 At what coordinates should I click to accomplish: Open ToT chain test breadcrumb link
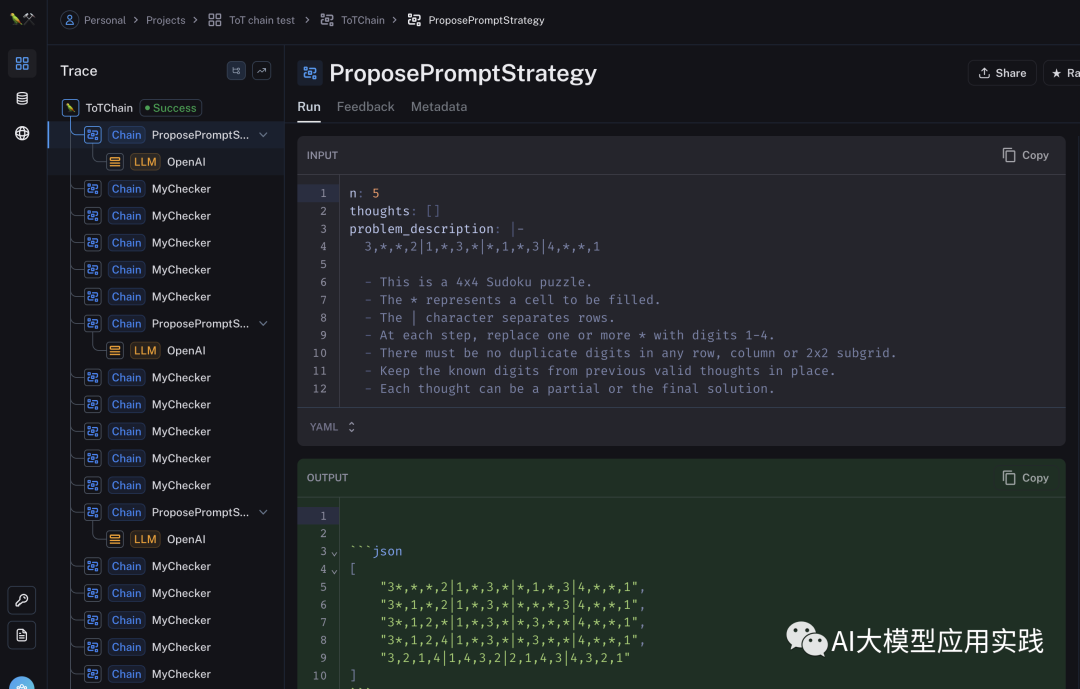pyautogui.click(x=262, y=20)
